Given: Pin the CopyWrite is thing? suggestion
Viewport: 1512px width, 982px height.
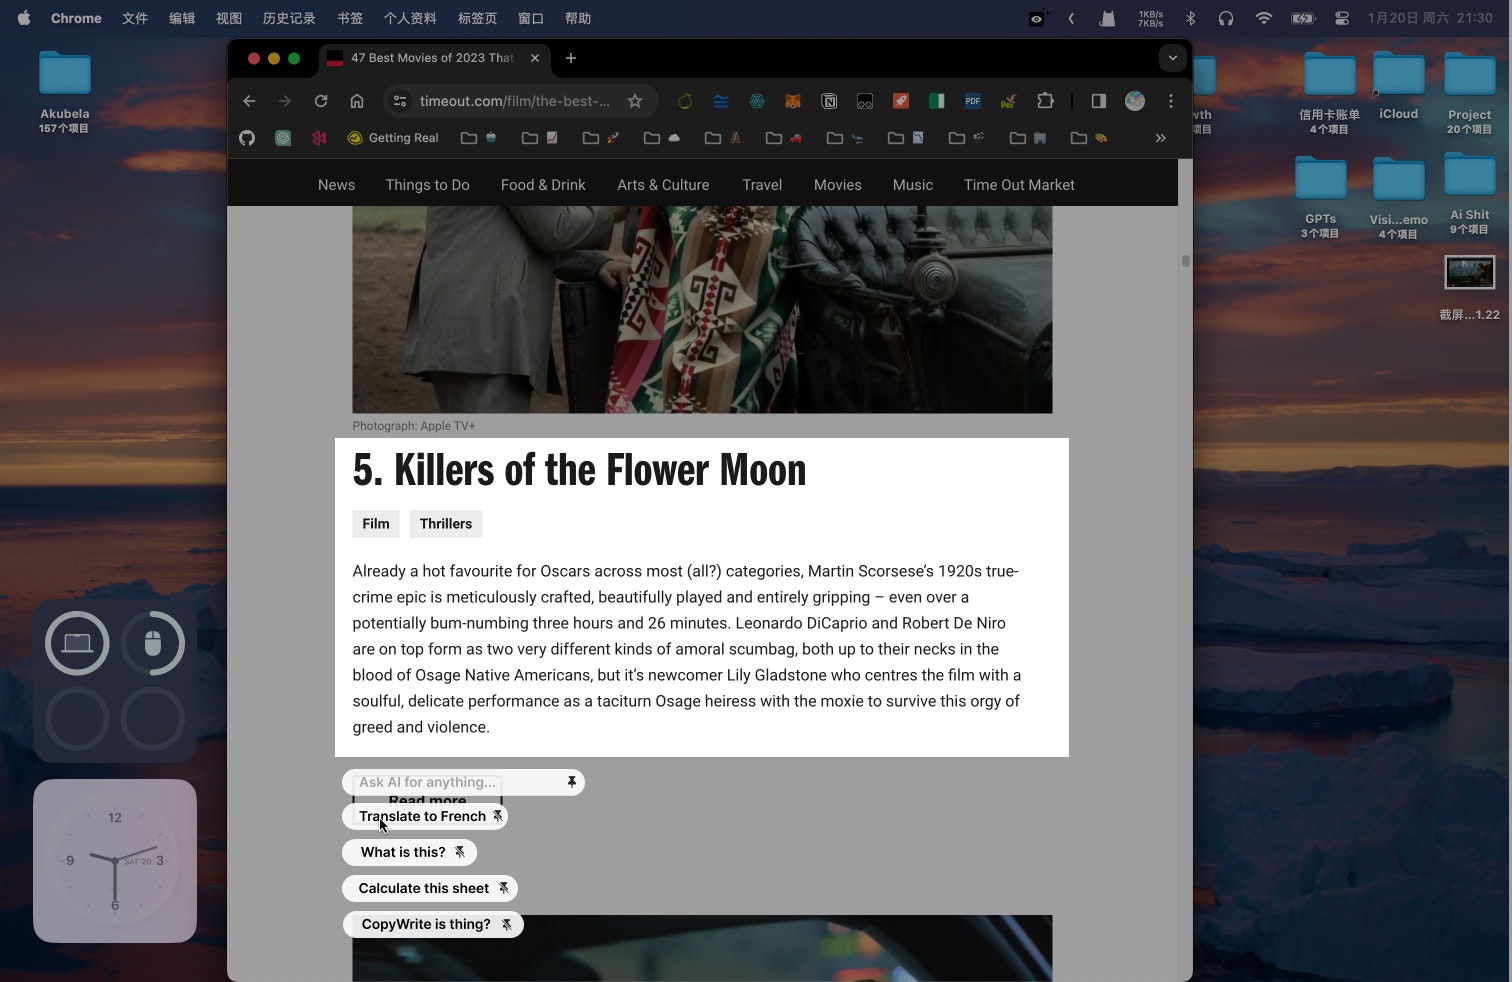Looking at the screenshot, I should pyautogui.click(x=506, y=924).
